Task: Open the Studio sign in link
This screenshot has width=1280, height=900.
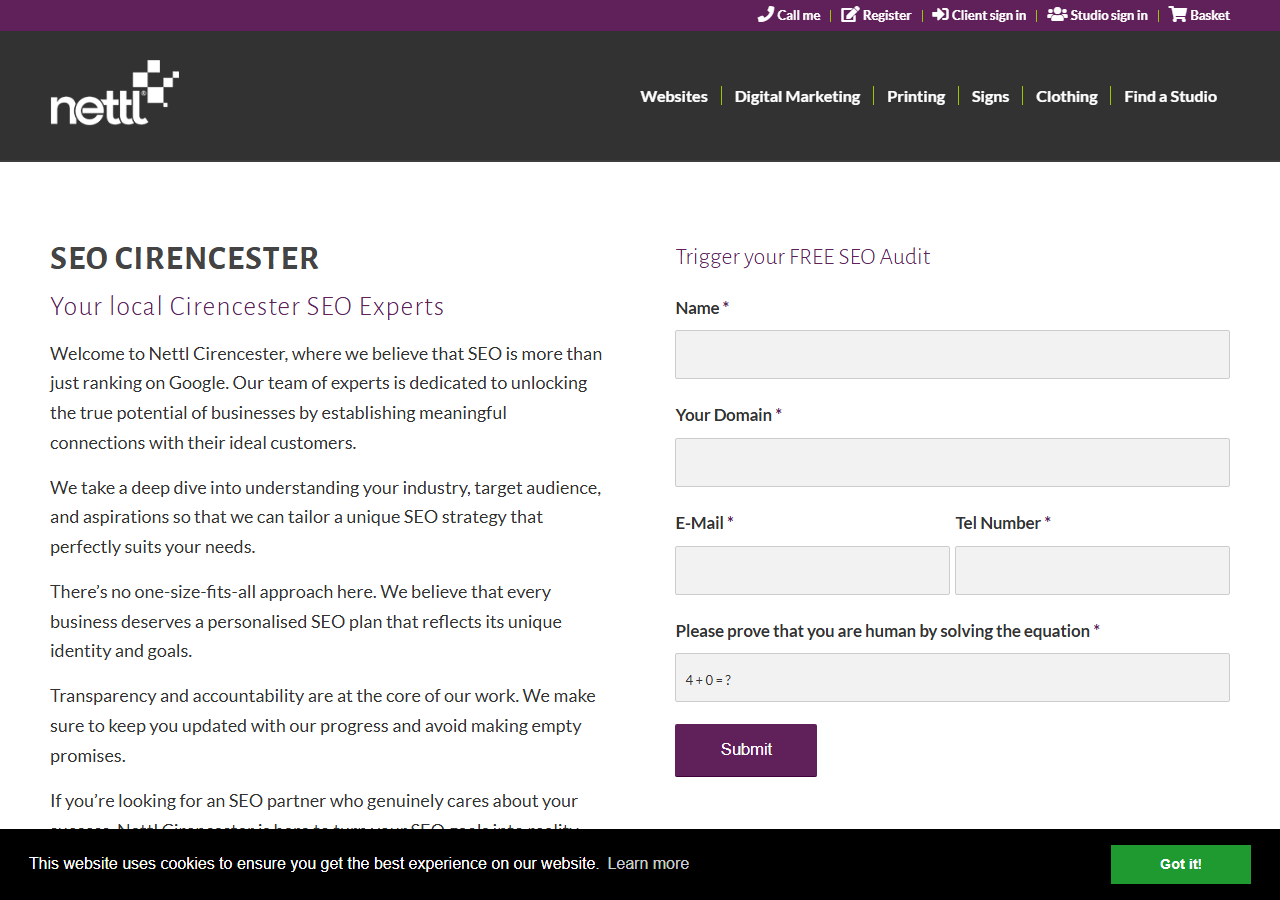Action: point(1097,15)
